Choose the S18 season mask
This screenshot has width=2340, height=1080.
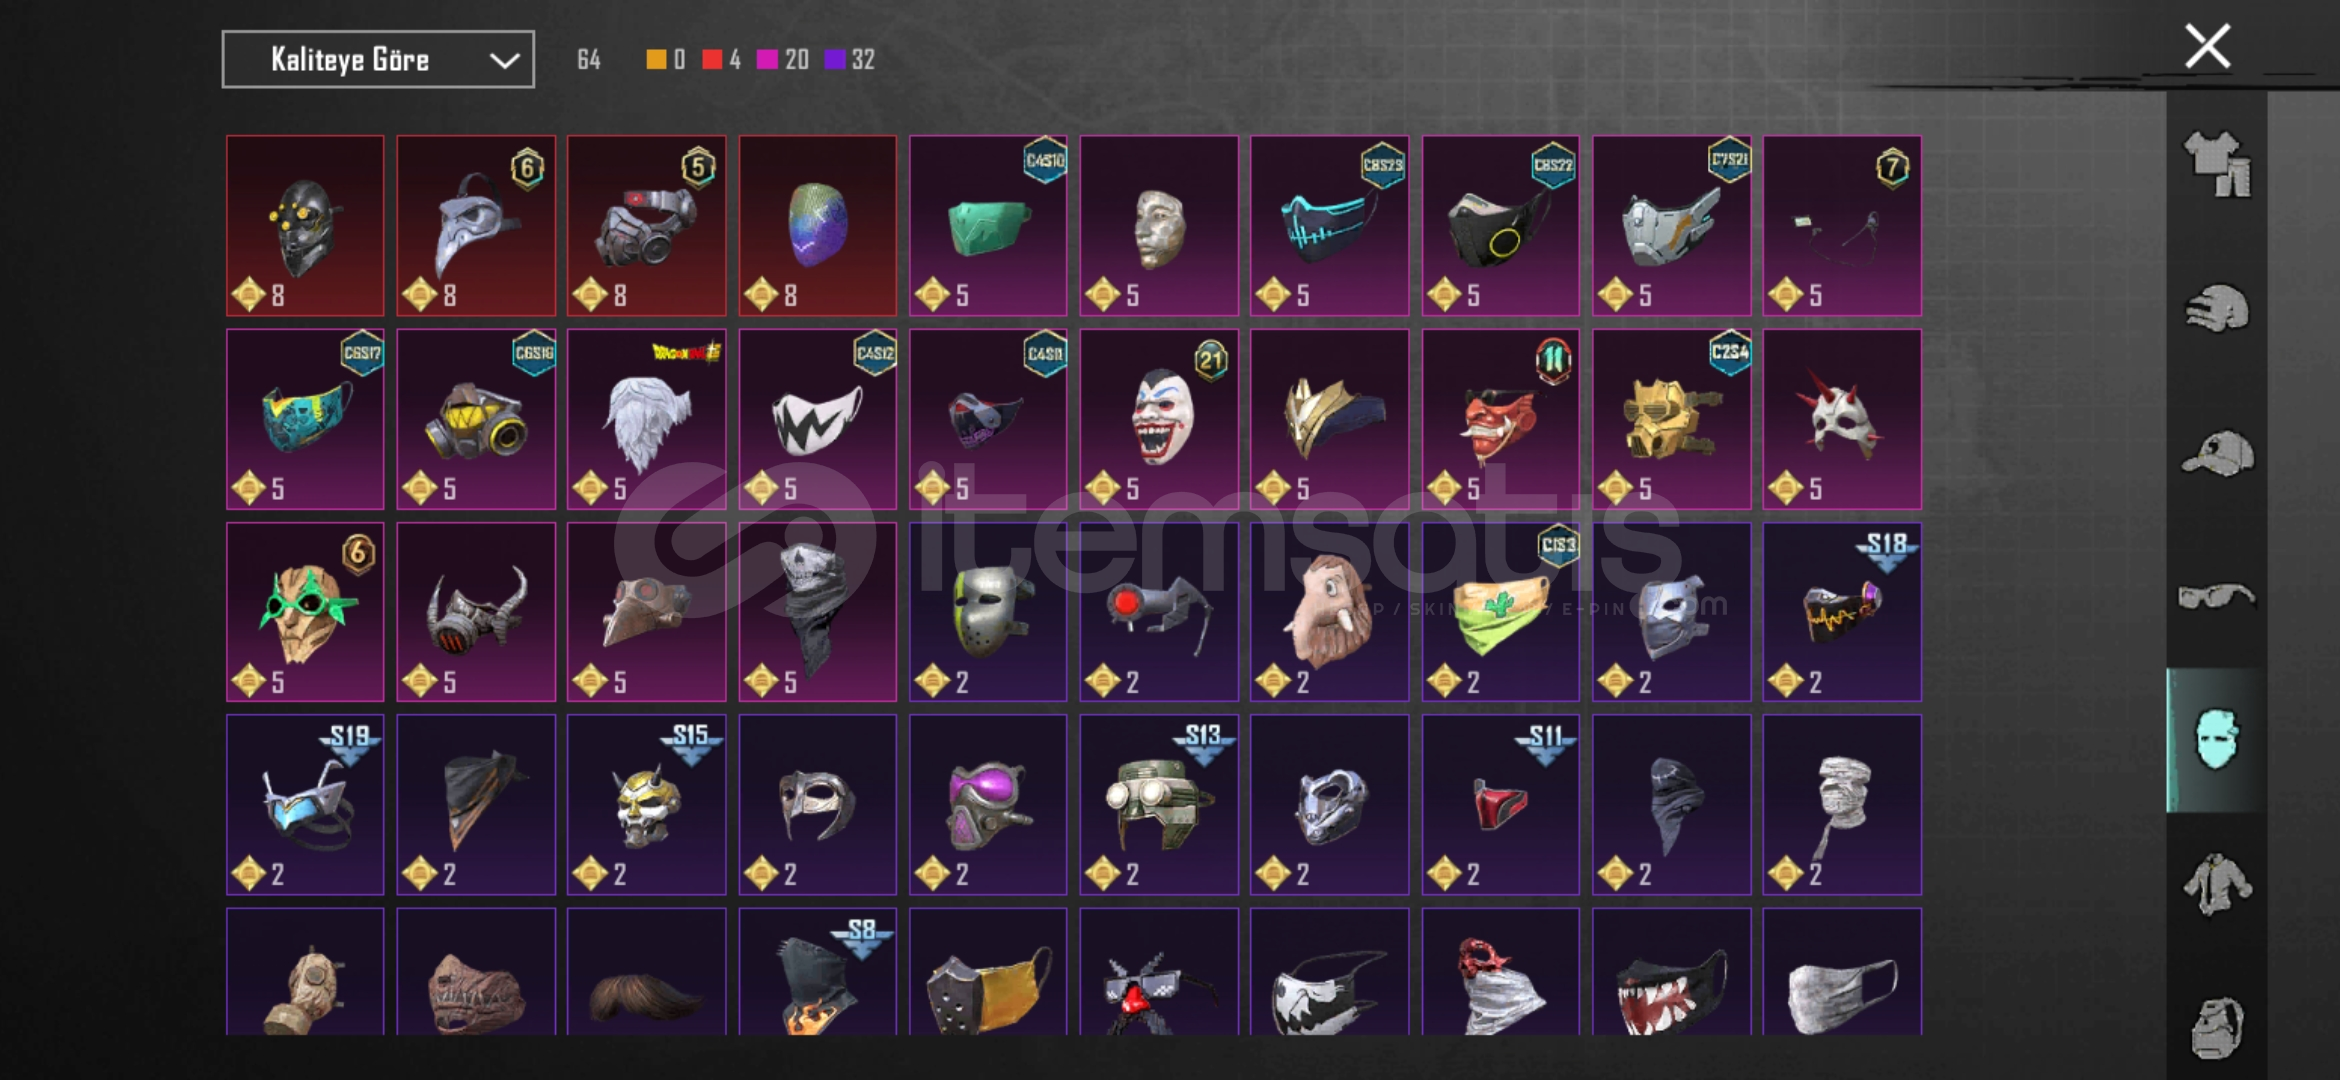pos(1842,612)
